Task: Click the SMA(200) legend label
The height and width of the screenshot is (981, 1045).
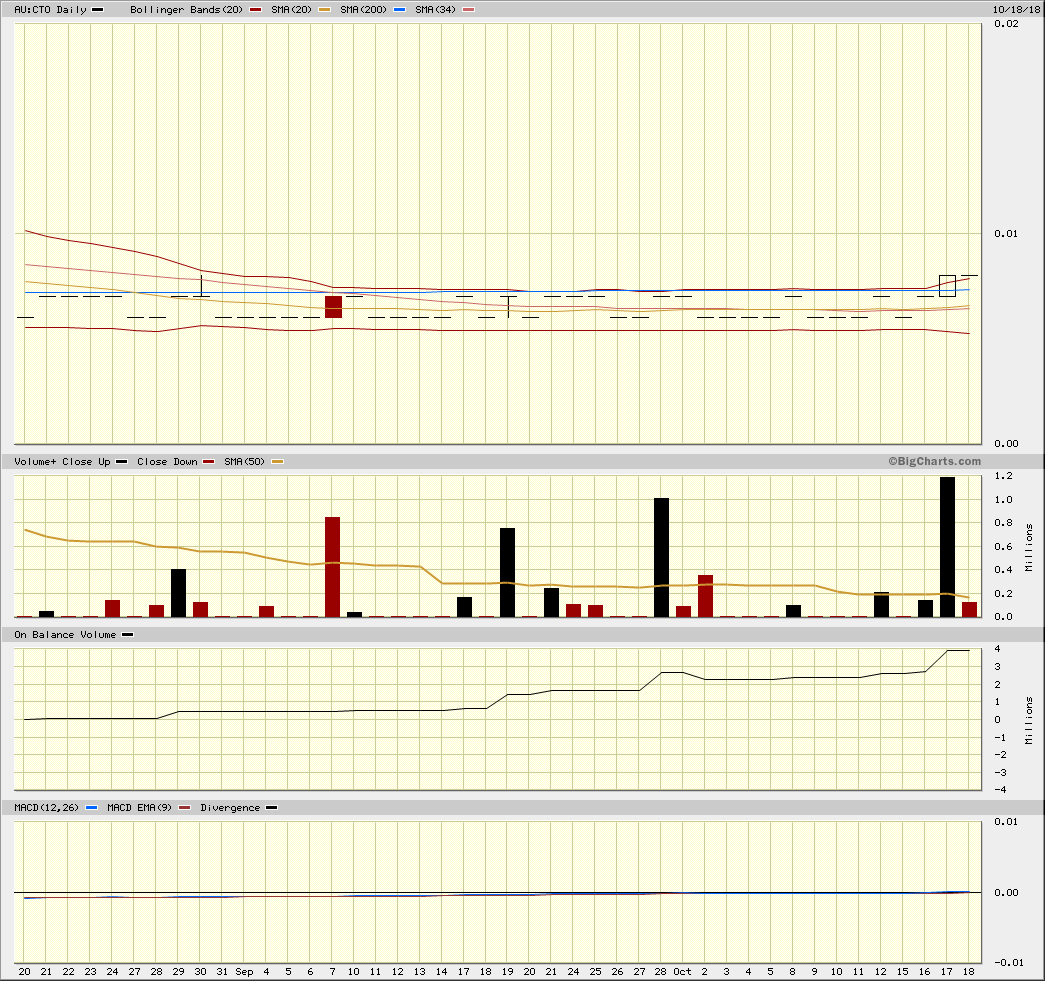Action: point(363,10)
